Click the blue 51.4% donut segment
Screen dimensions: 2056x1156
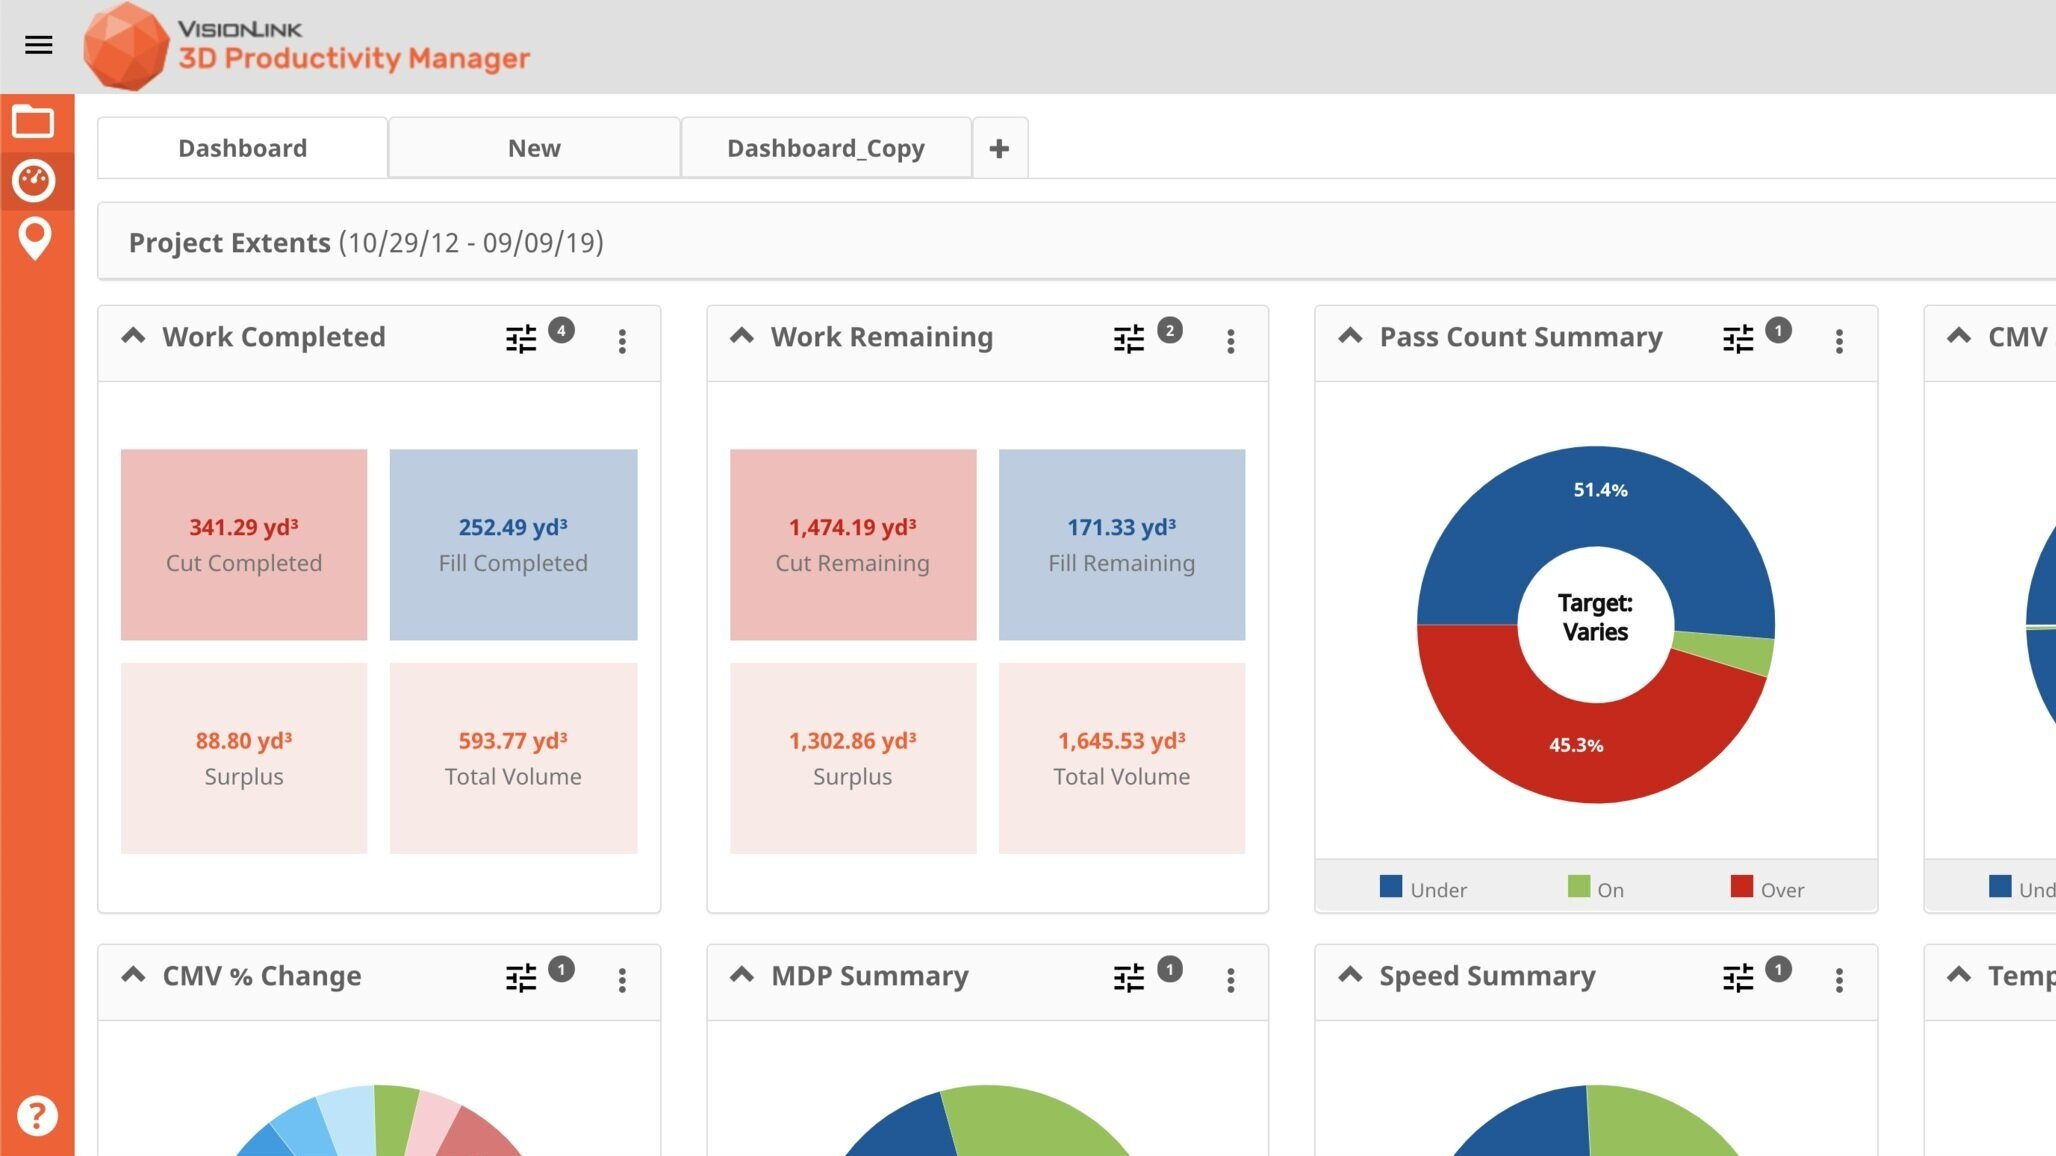pyautogui.click(x=1600, y=490)
